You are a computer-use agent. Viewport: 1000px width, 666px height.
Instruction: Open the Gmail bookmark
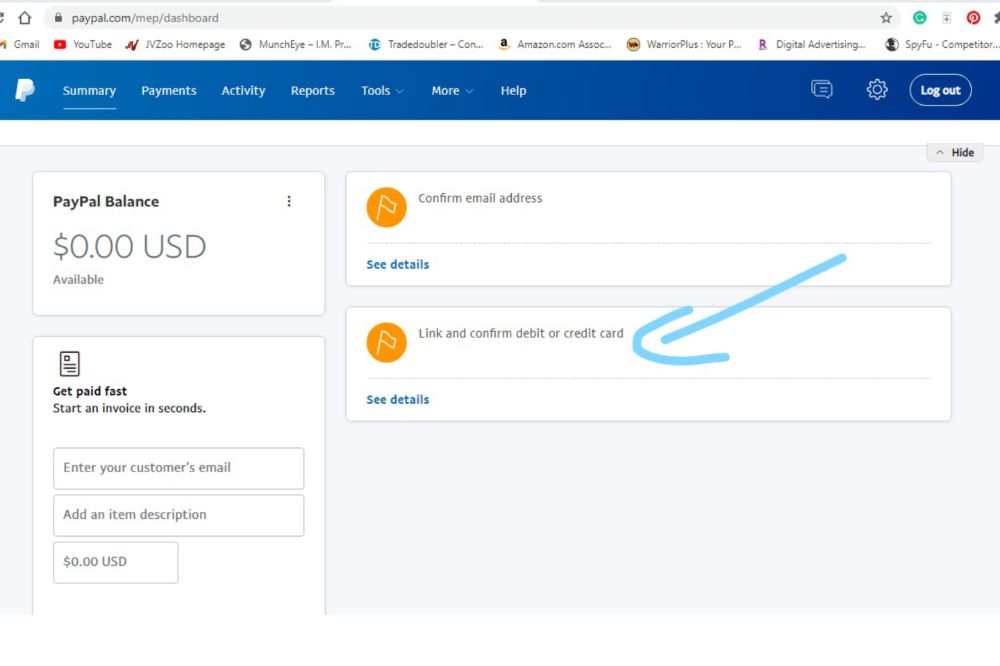(x=20, y=44)
